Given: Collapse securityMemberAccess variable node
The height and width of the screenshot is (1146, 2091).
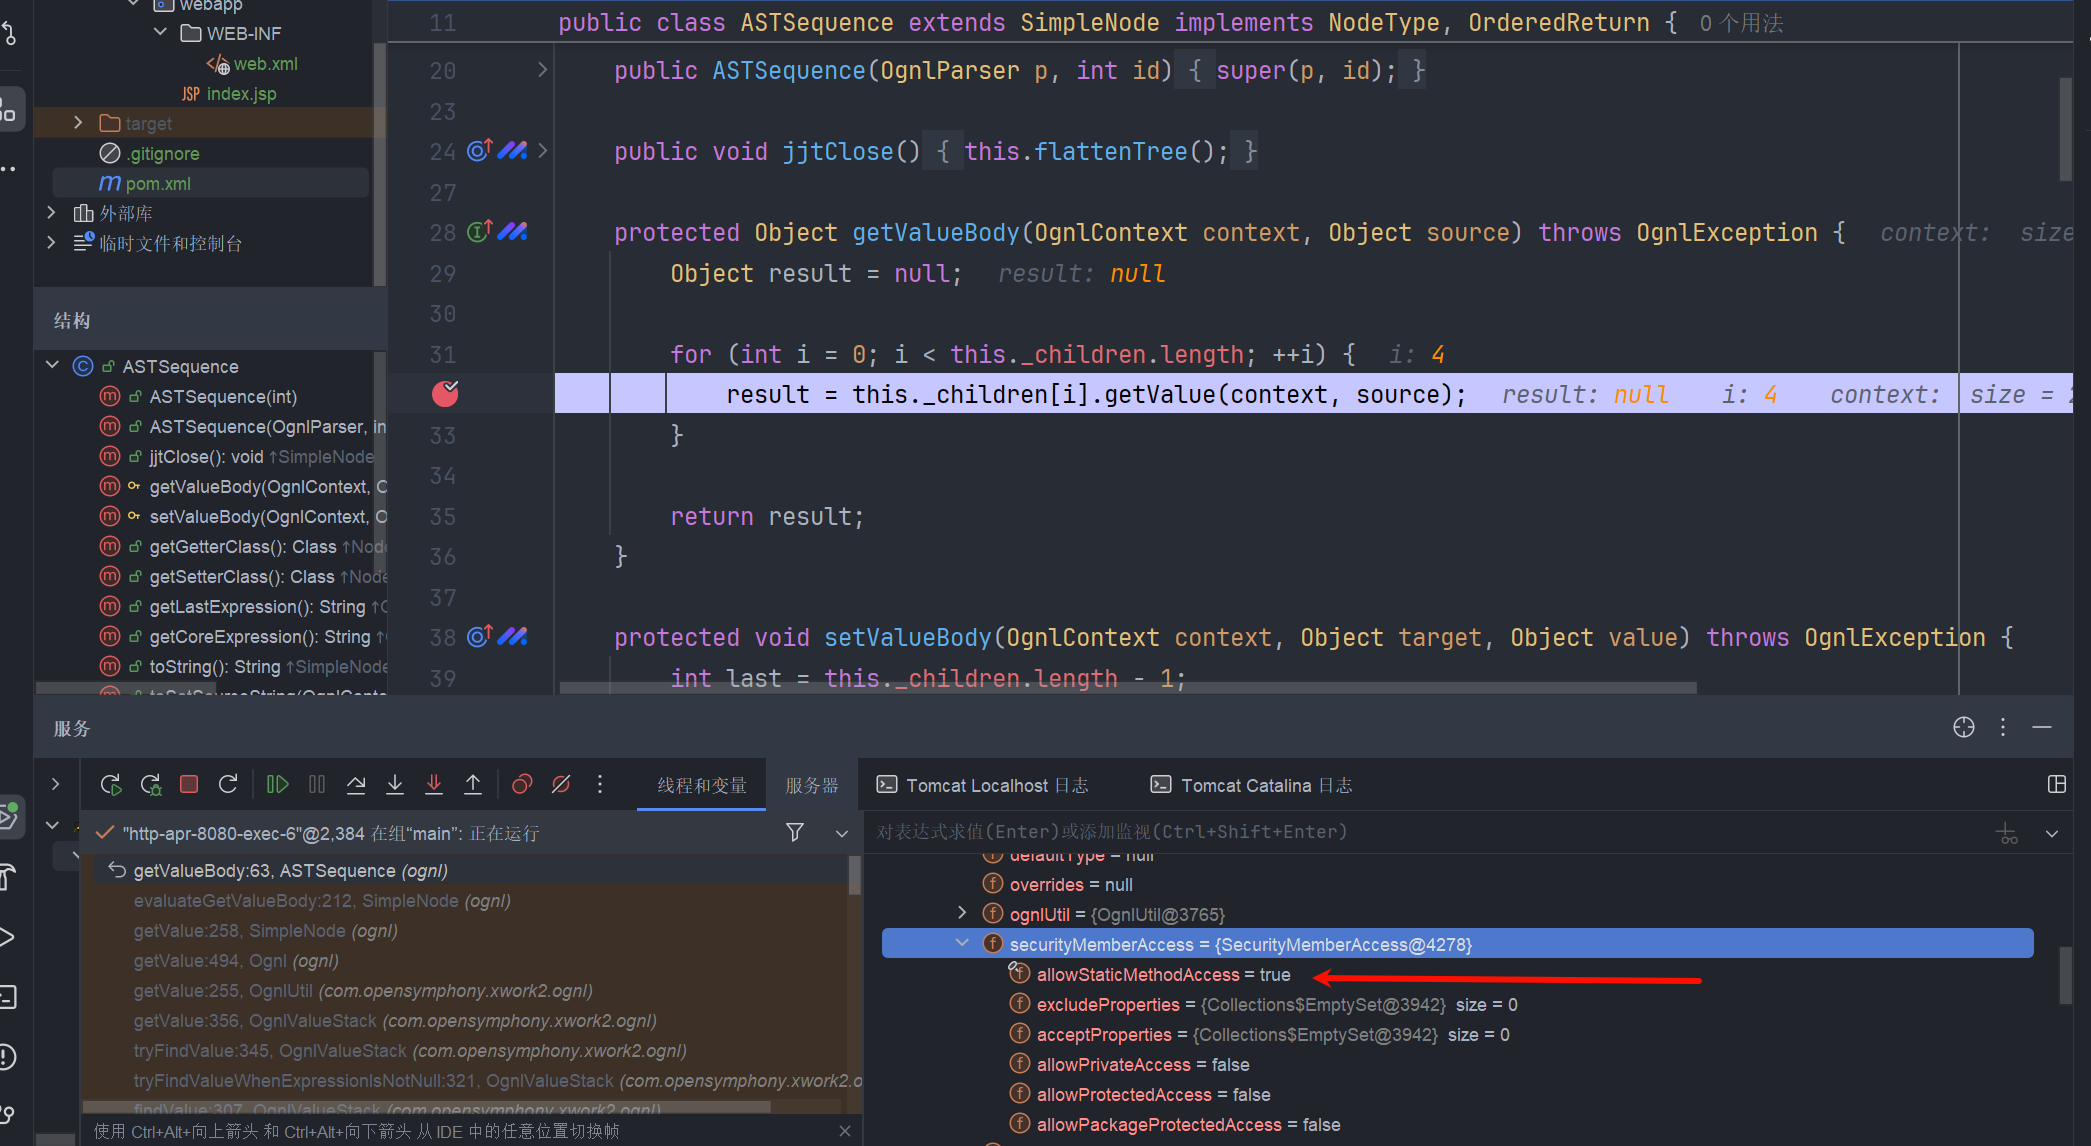Looking at the screenshot, I should [x=962, y=943].
